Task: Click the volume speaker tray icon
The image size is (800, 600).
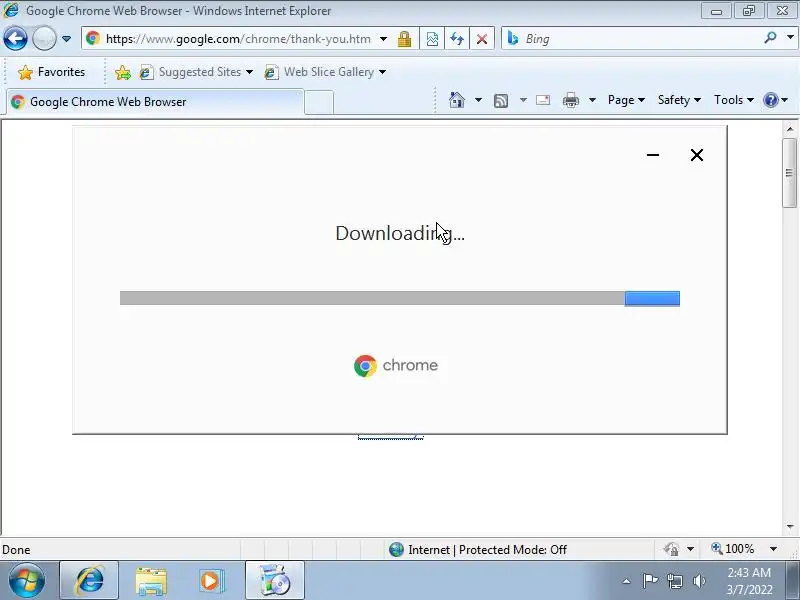Action: [699, 581]
